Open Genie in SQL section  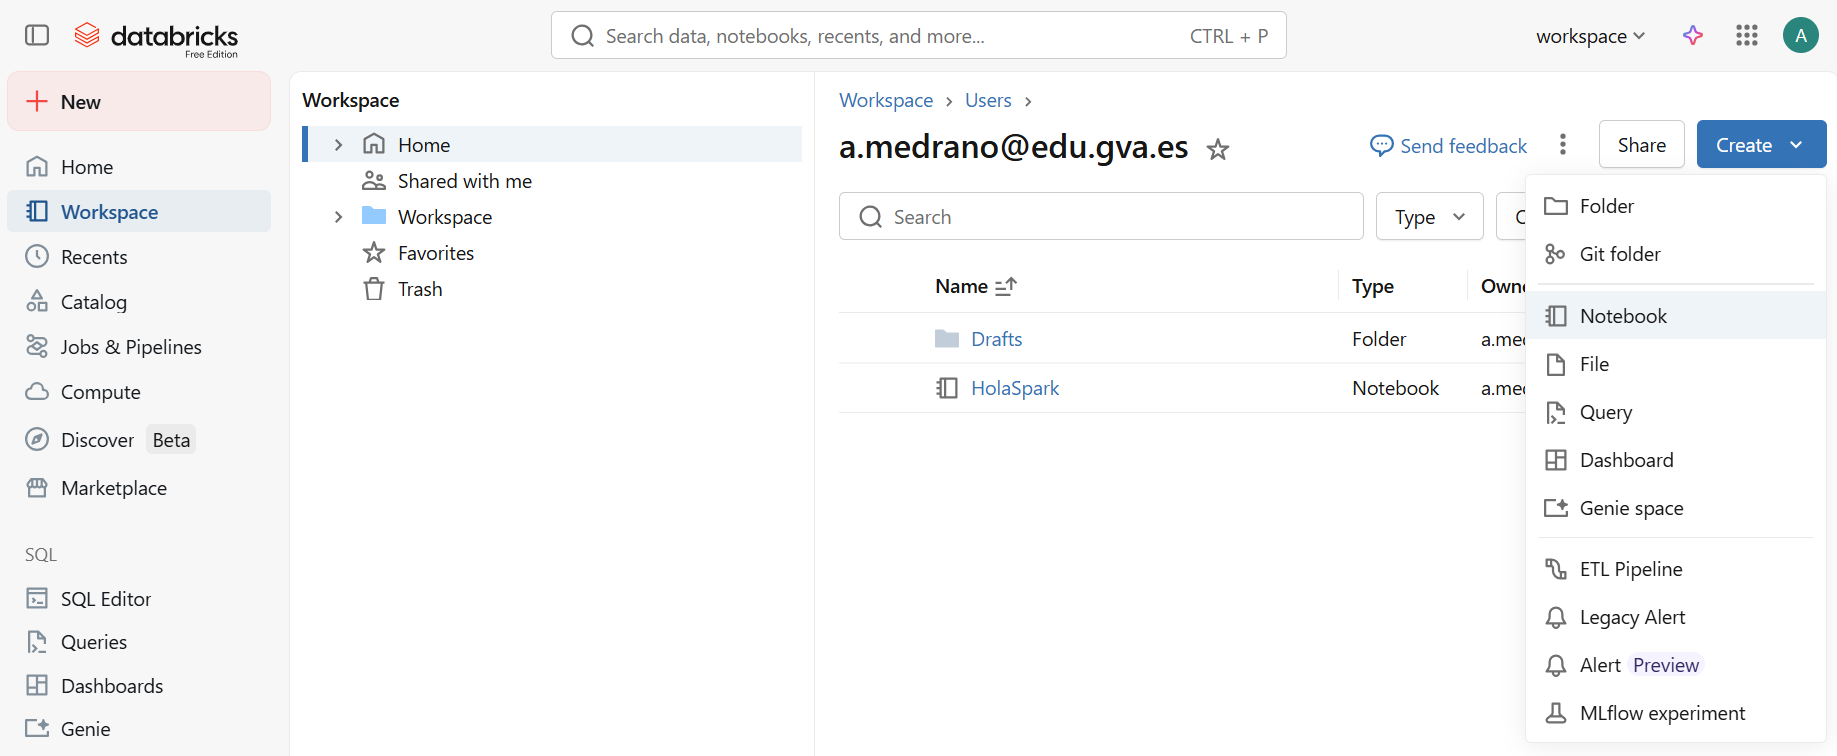[139, 729]
